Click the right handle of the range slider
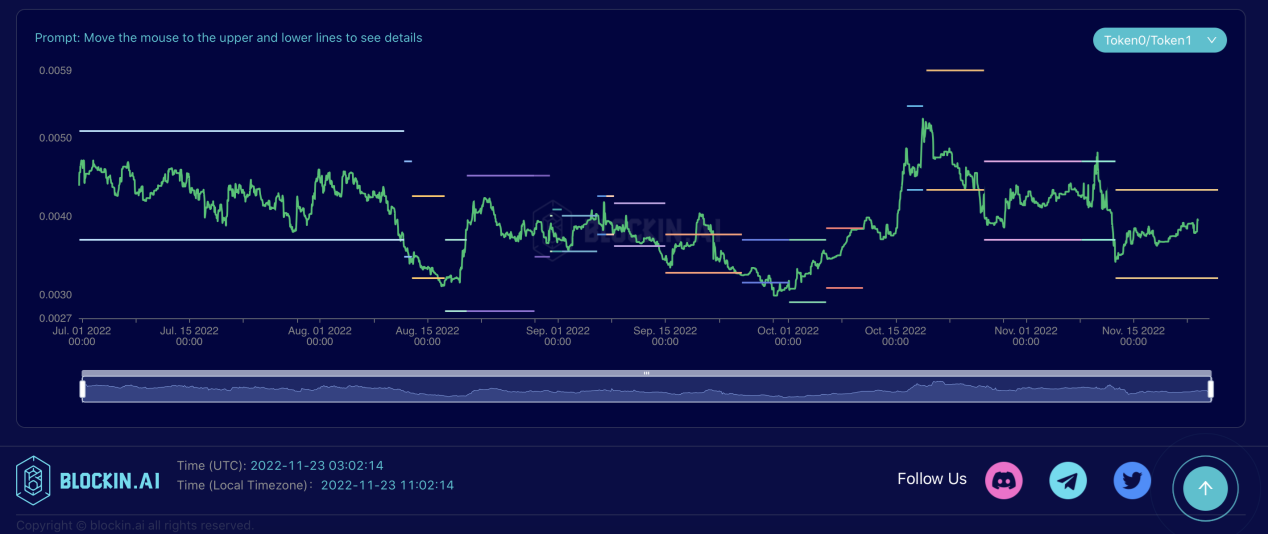 pos(1210,389)
